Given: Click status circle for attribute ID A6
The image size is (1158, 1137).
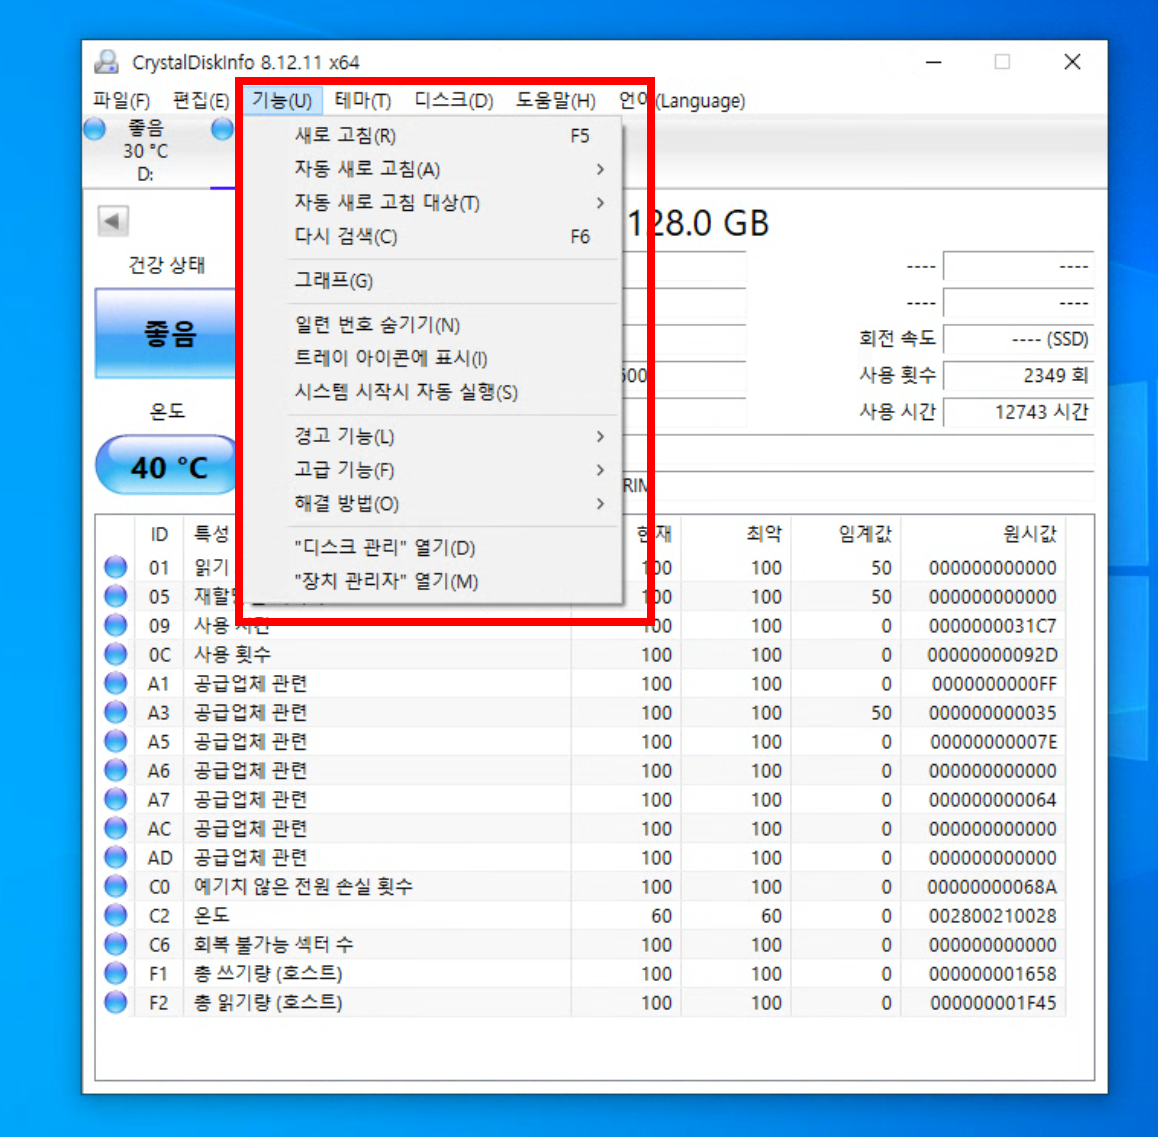Looking at the screenshot, I should pyautogui.click(x=116, y=770).
